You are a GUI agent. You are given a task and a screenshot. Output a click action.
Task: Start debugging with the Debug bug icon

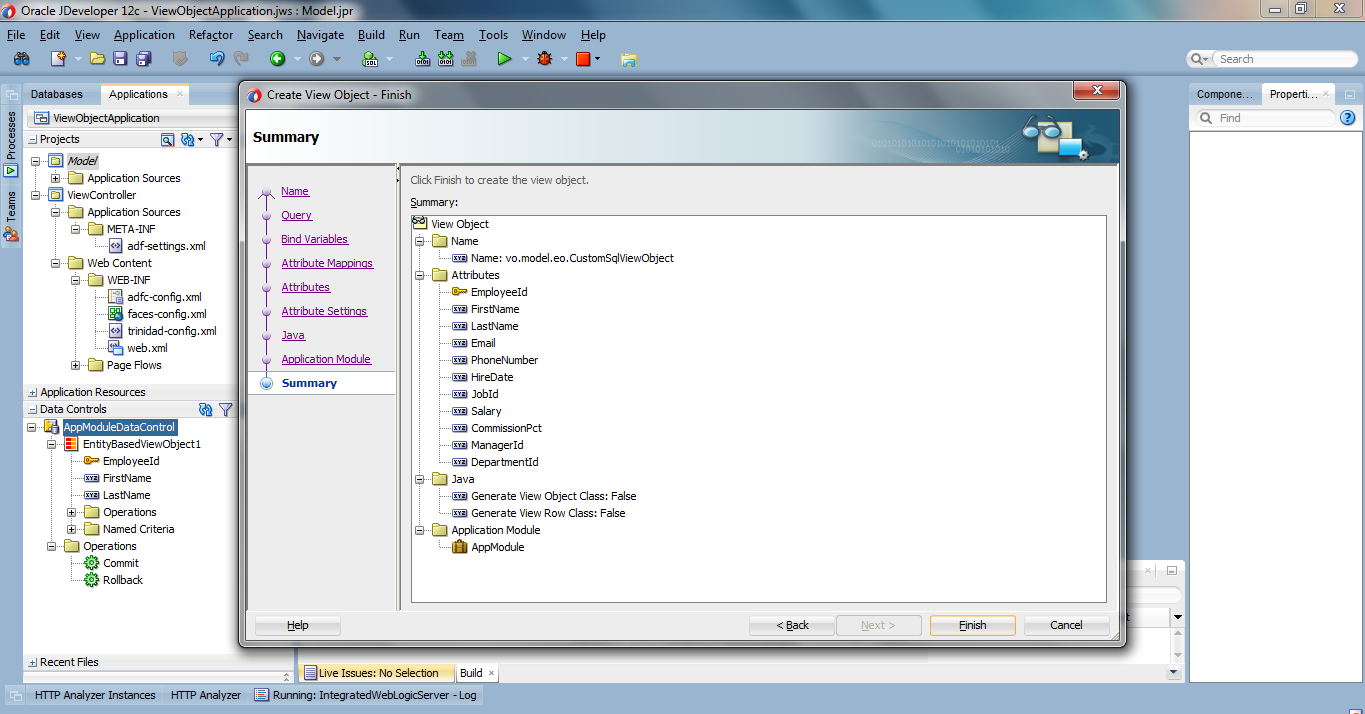pos(544,58)
